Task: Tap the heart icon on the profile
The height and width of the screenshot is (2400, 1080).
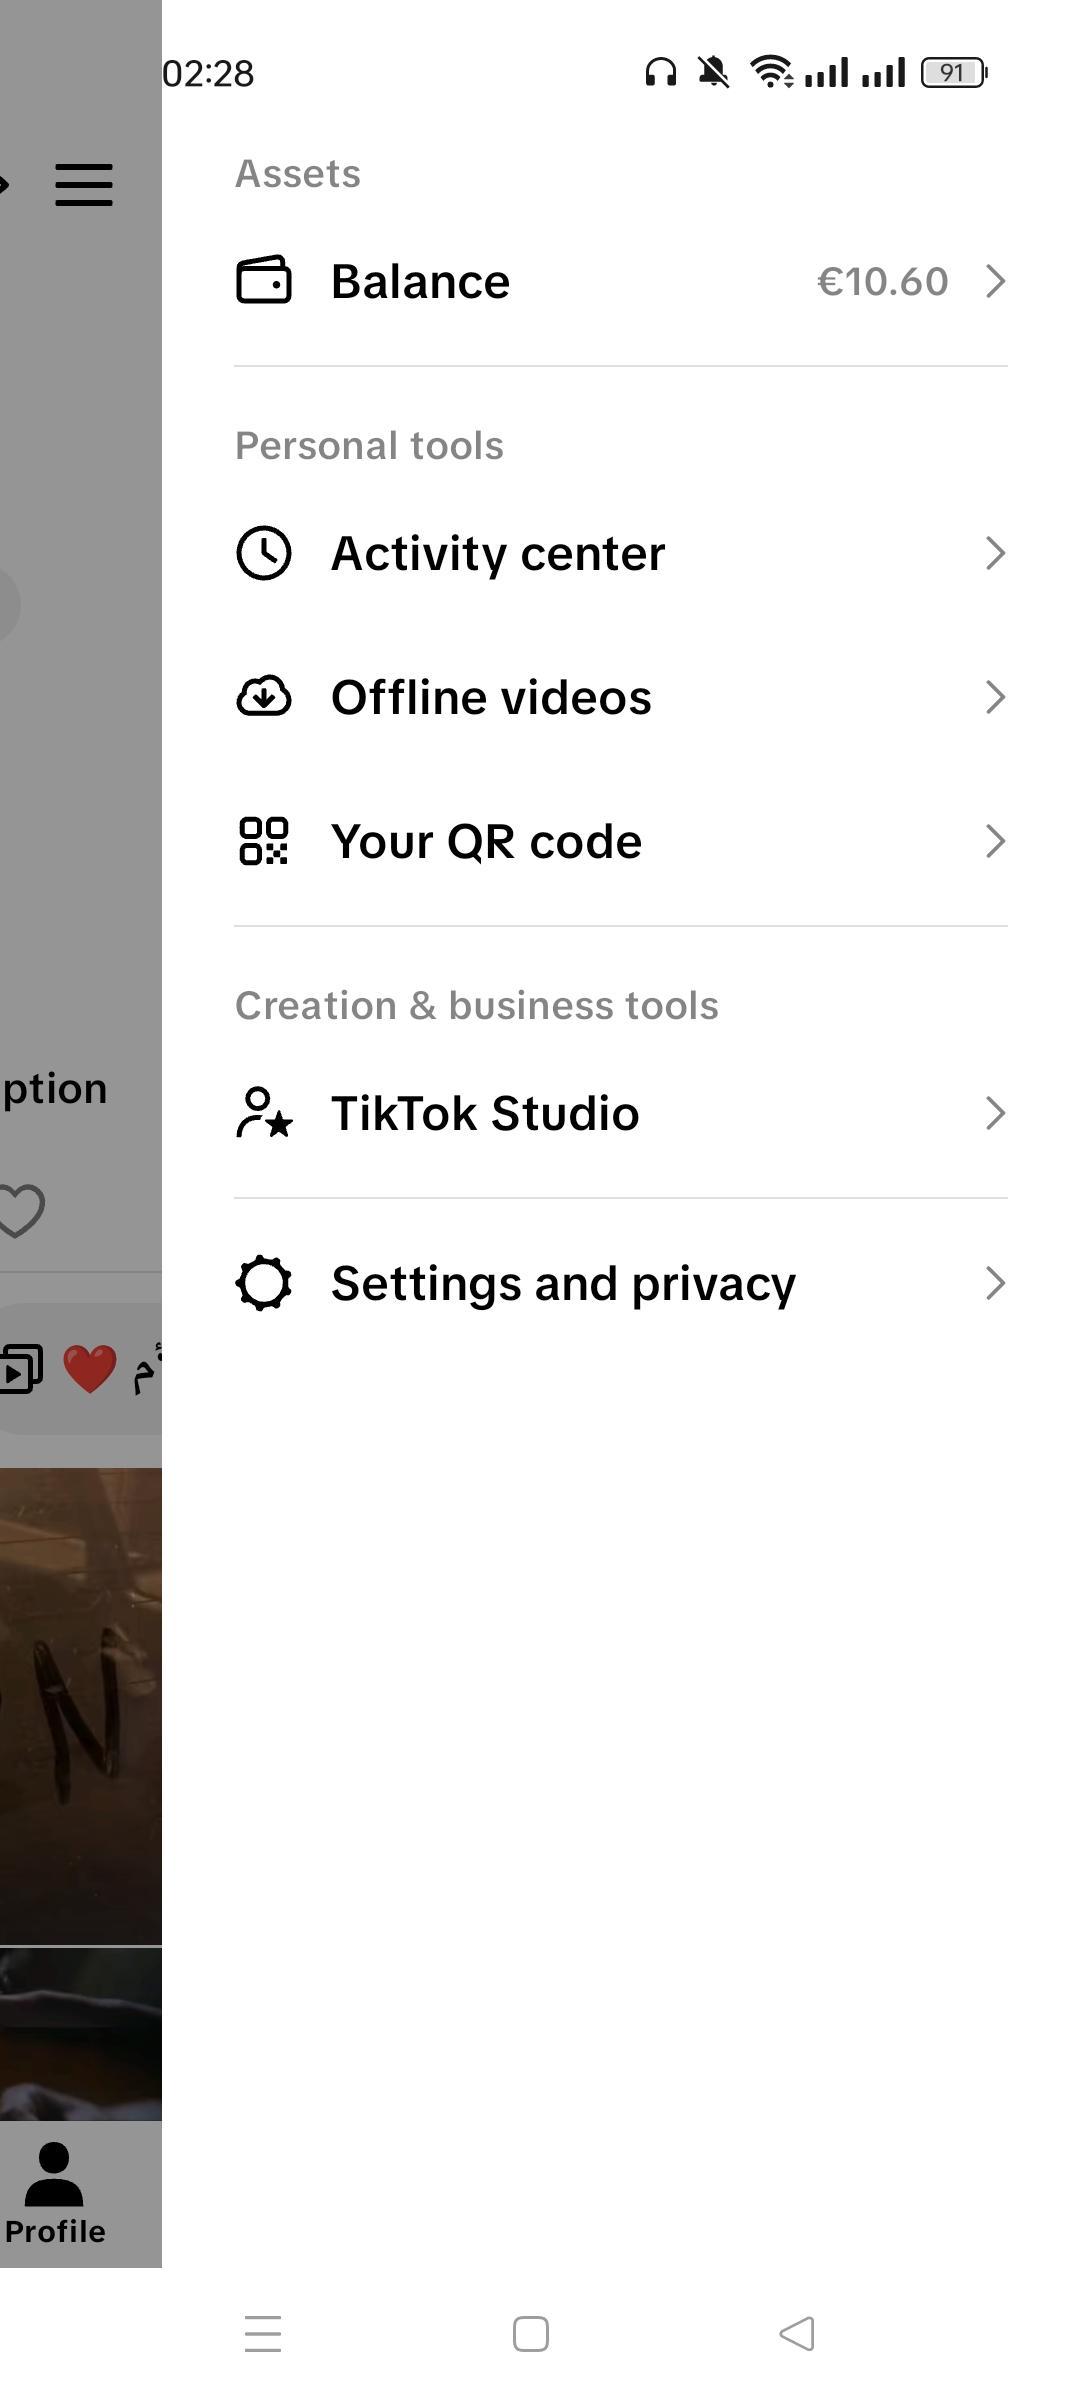Action: tap(21, 1210)
